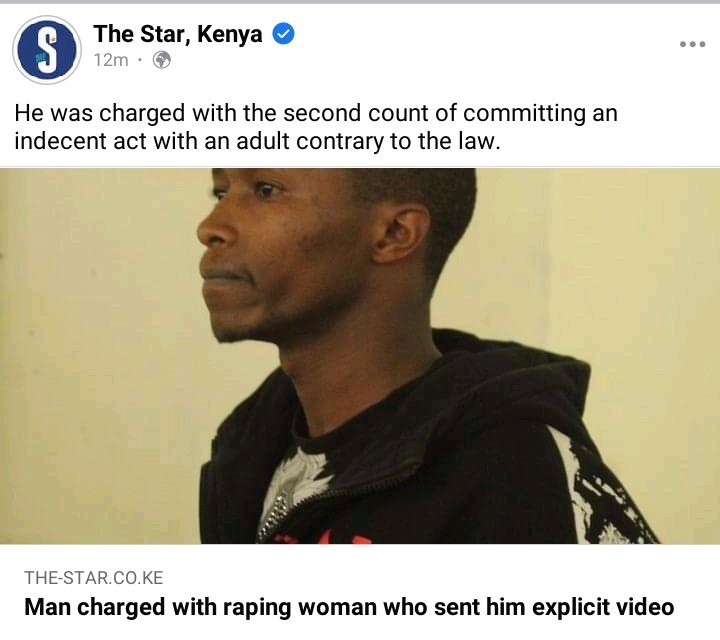Click the 12m post timestamp
Image resolution: width=720 pixels, height=640 pixels.
(111, 60)
